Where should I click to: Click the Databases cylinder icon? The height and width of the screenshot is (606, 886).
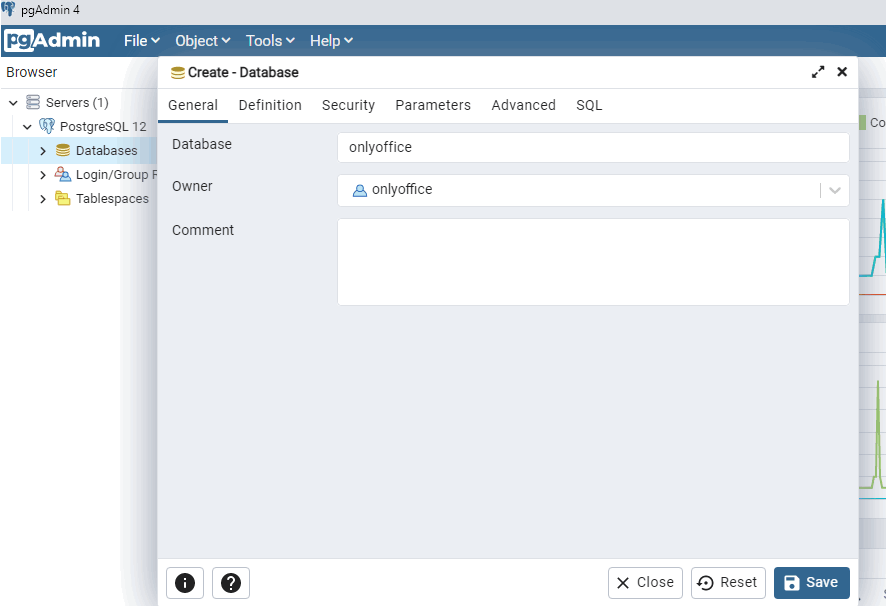click(x=63, y=150)
